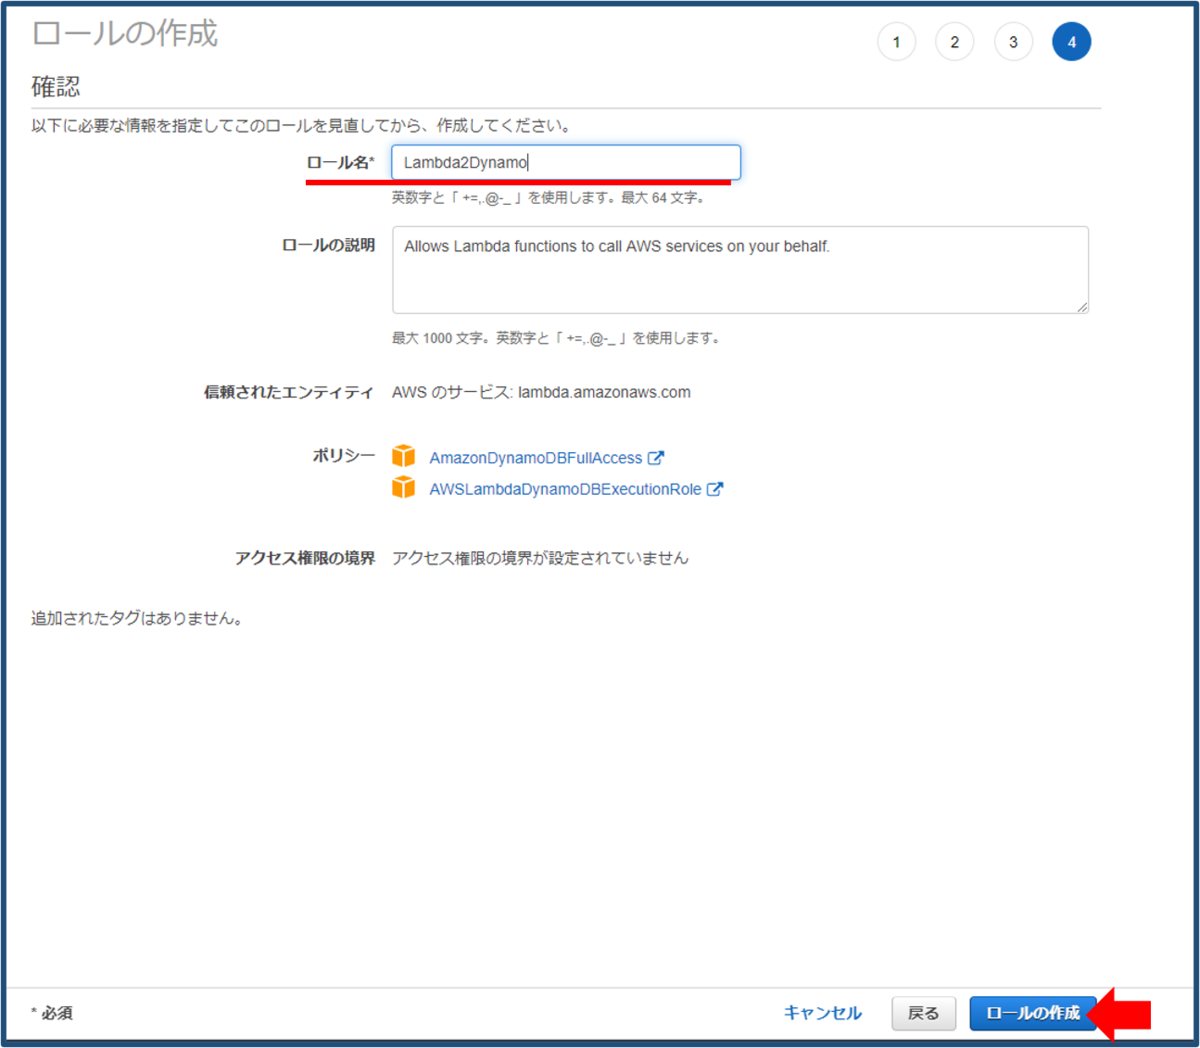Screen dimensions: 1200x1048
Task: Click the 信頼されたエンティティ label
Action: pos(289,392)
